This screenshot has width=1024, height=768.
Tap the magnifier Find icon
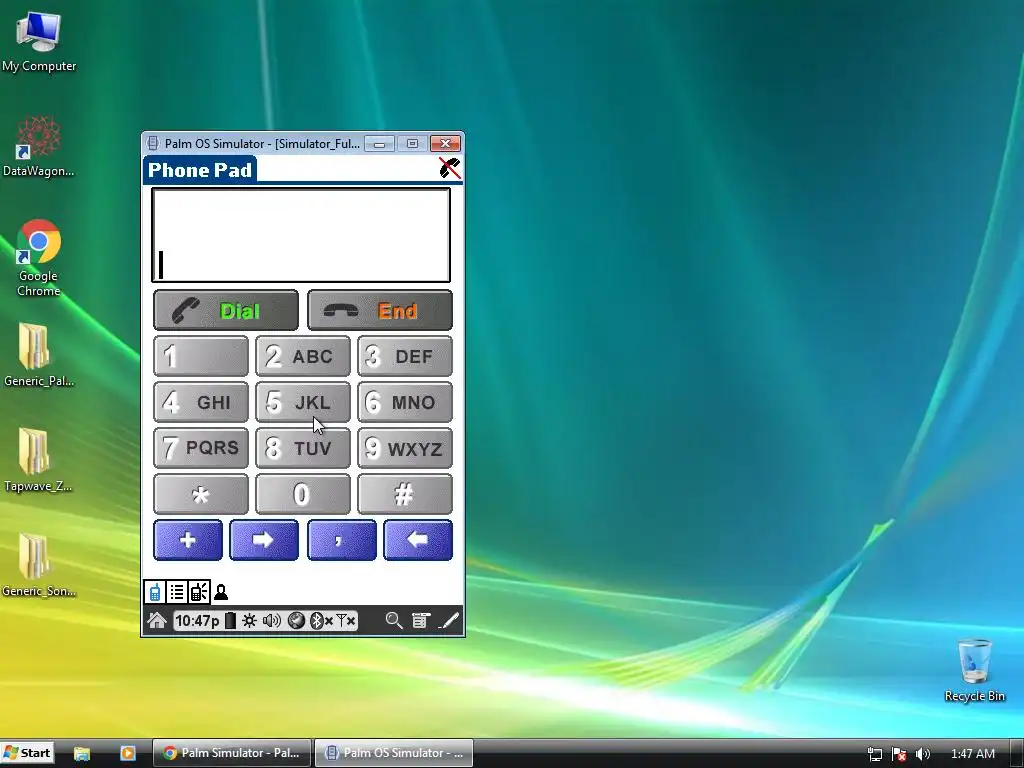pos(394,620)
